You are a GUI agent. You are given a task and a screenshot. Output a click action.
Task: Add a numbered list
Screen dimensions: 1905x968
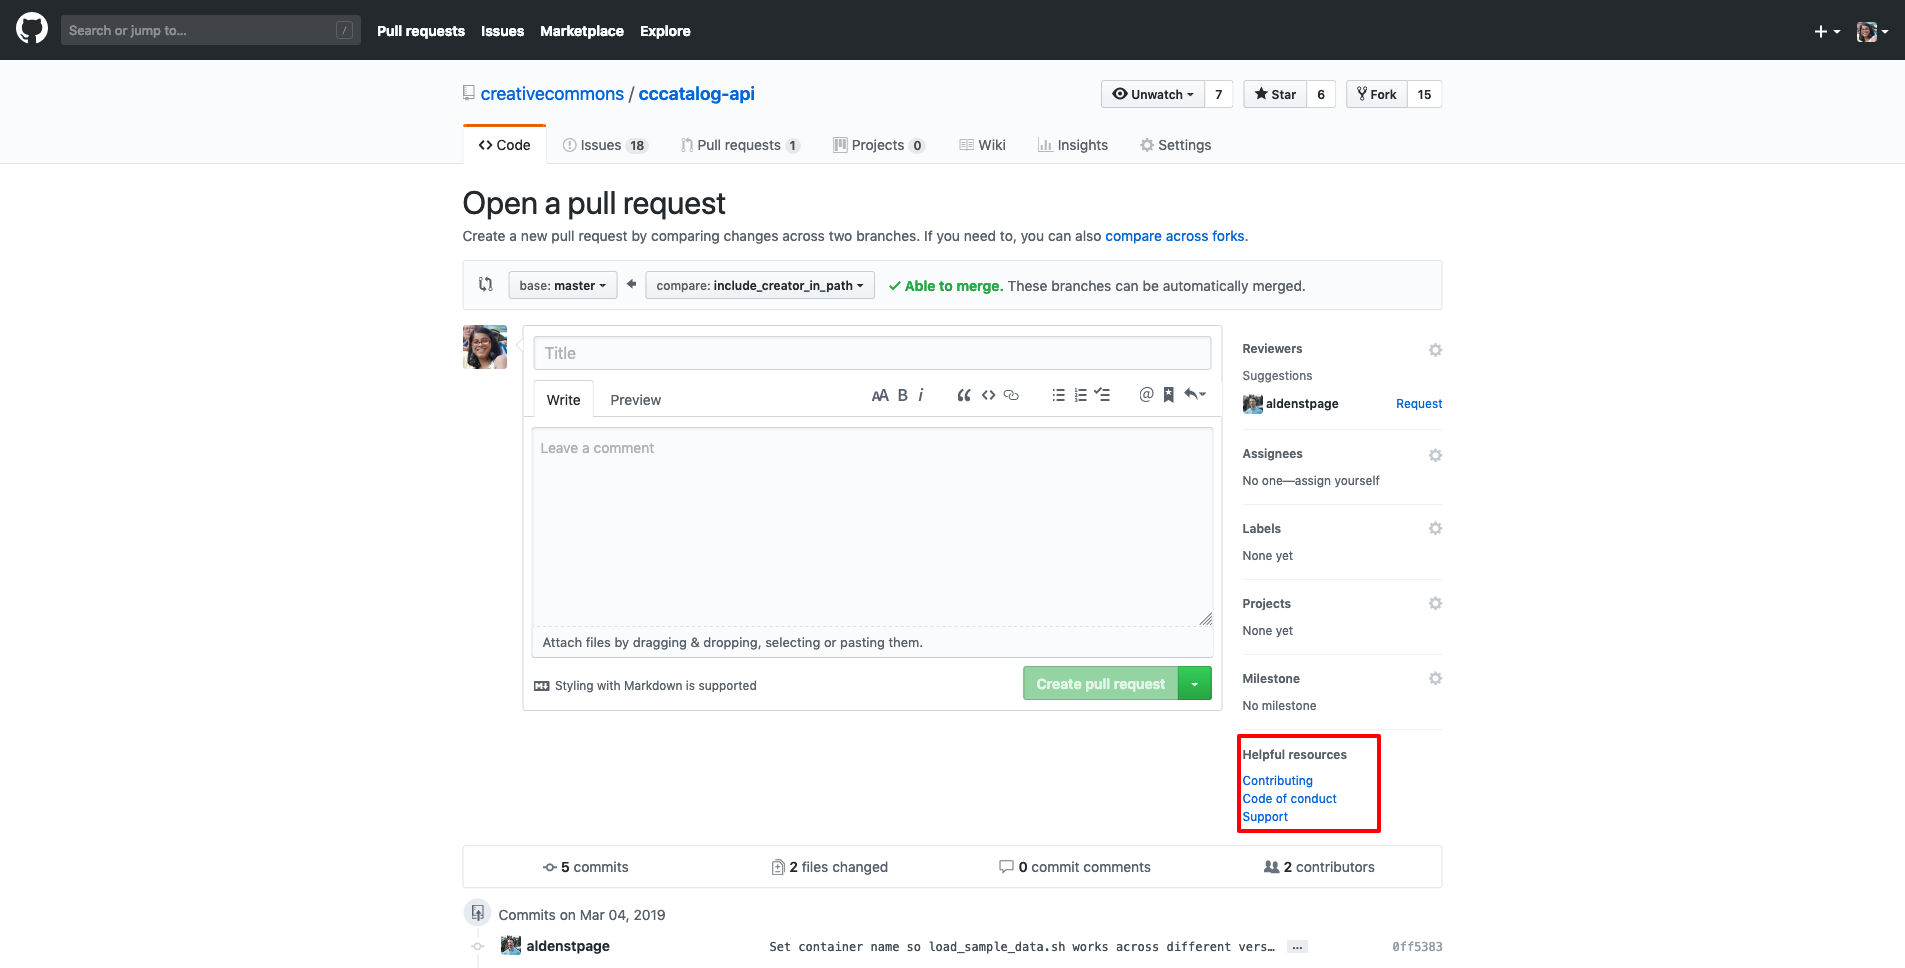coord(1080,396)
